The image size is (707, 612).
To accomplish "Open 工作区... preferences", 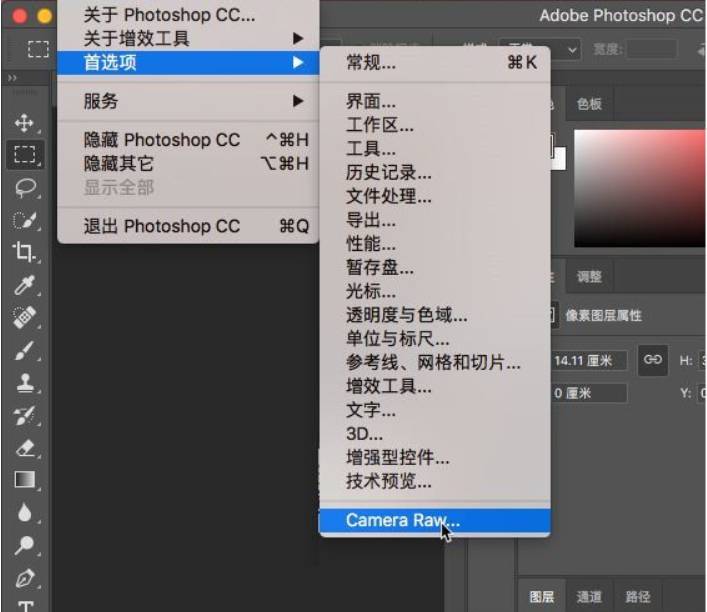I will [x=435, y=124].
